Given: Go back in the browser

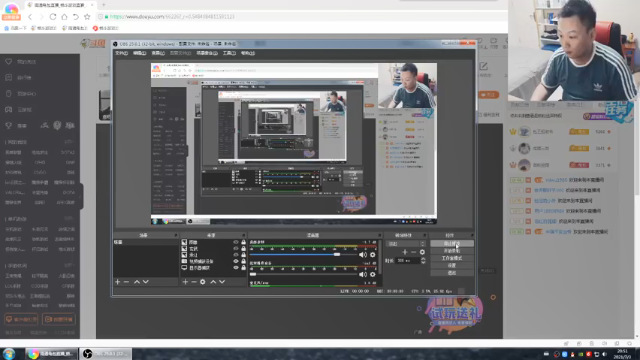Looking at the screenshot, I should pyautogui.click(x=30, y=17).
